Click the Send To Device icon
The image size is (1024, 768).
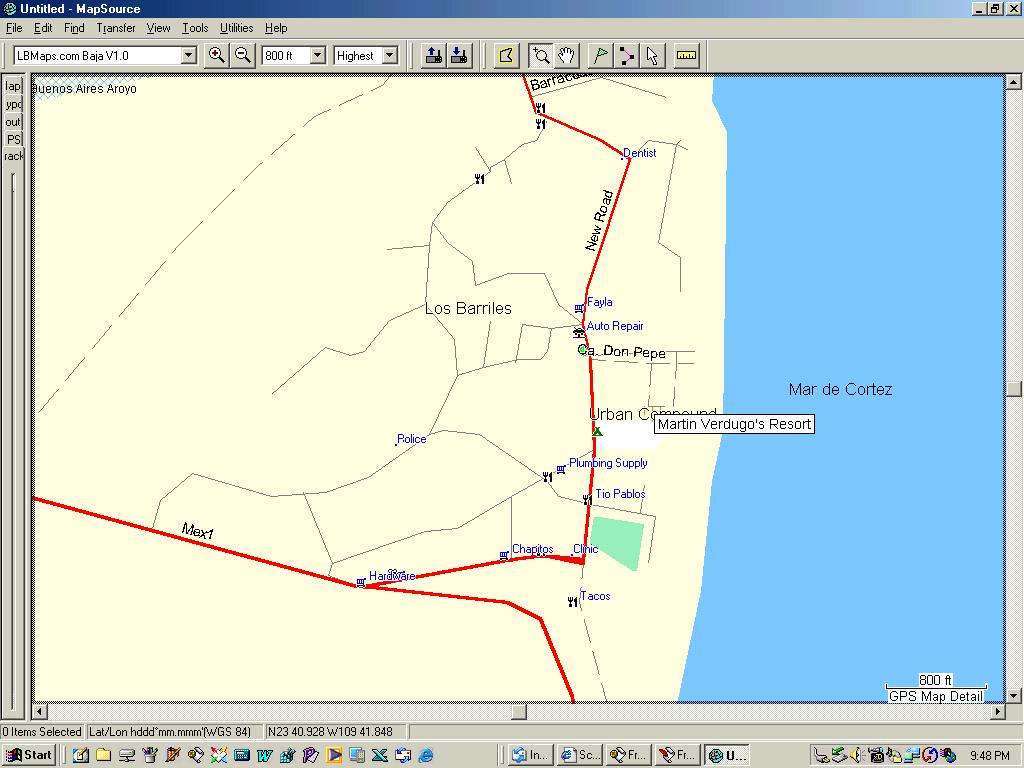coord(433,56)
